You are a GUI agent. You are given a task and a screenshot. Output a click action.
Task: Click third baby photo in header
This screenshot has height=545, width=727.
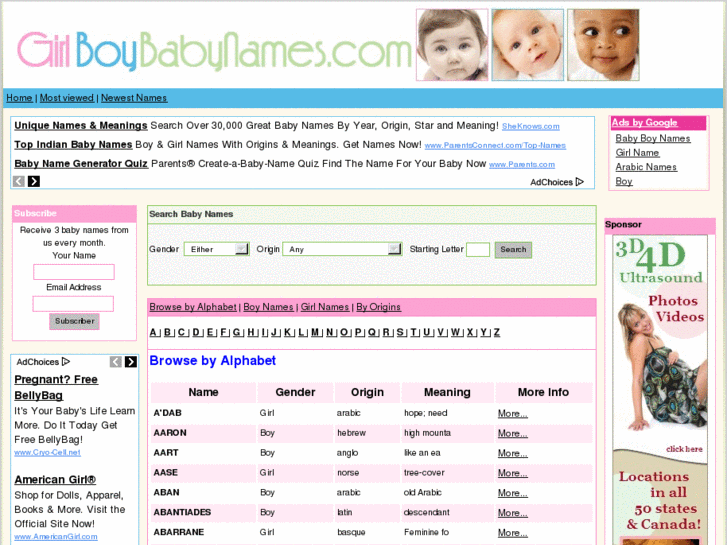click(x=603, y=45)
